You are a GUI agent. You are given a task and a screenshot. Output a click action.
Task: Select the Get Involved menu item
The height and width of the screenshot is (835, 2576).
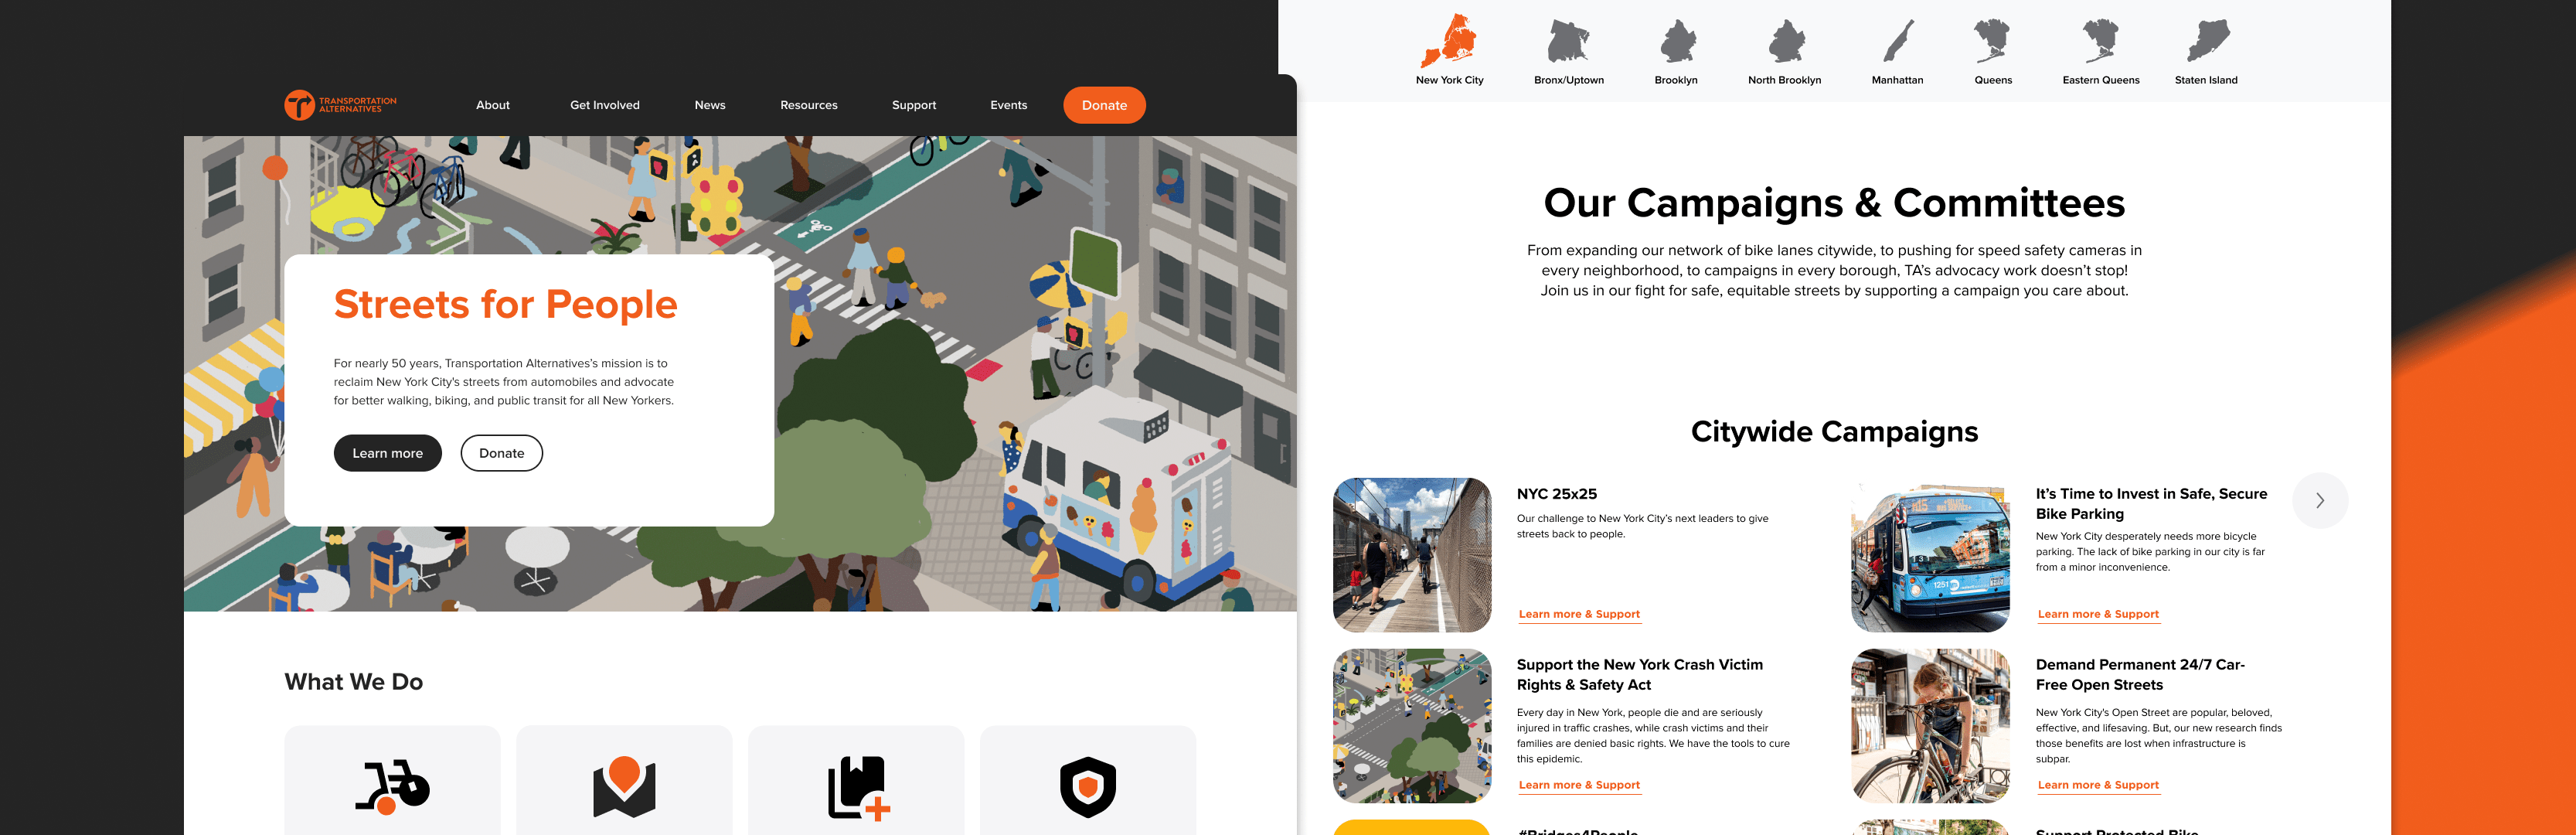point(604,104)
